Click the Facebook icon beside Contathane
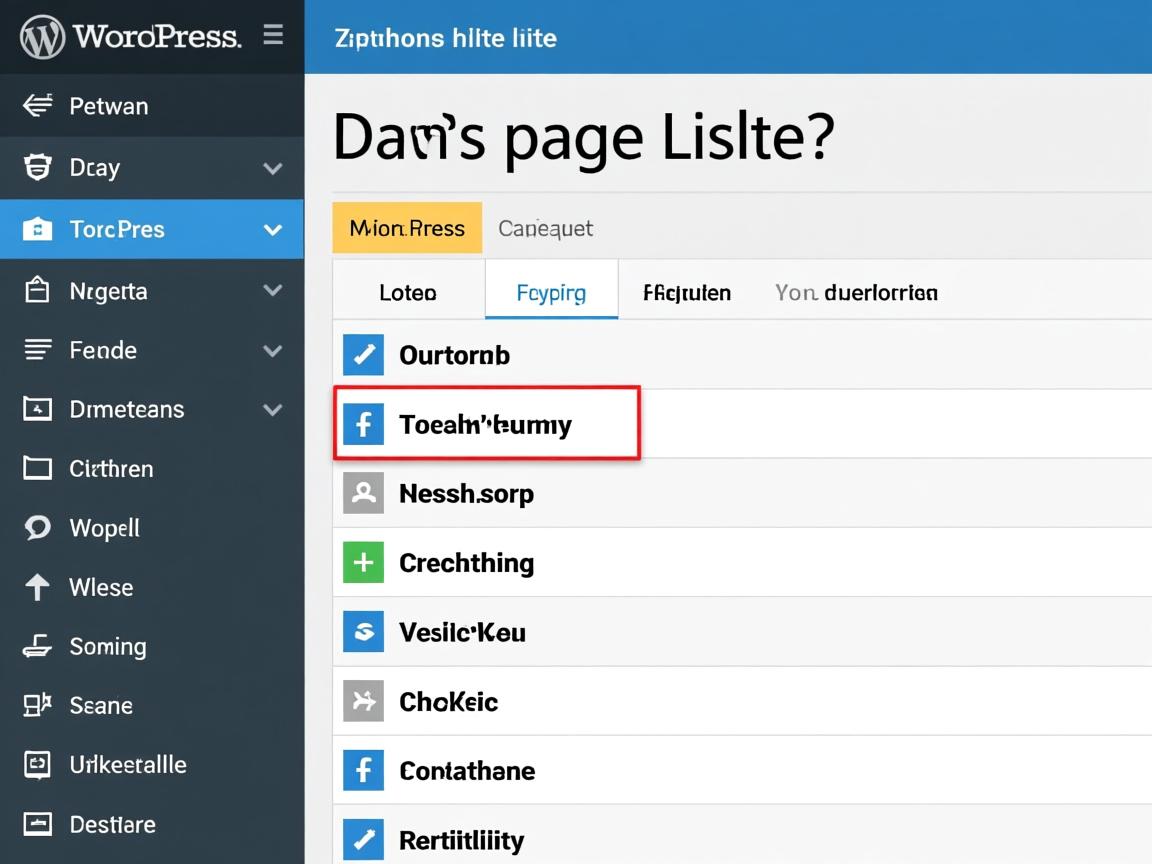 (363, 771)
